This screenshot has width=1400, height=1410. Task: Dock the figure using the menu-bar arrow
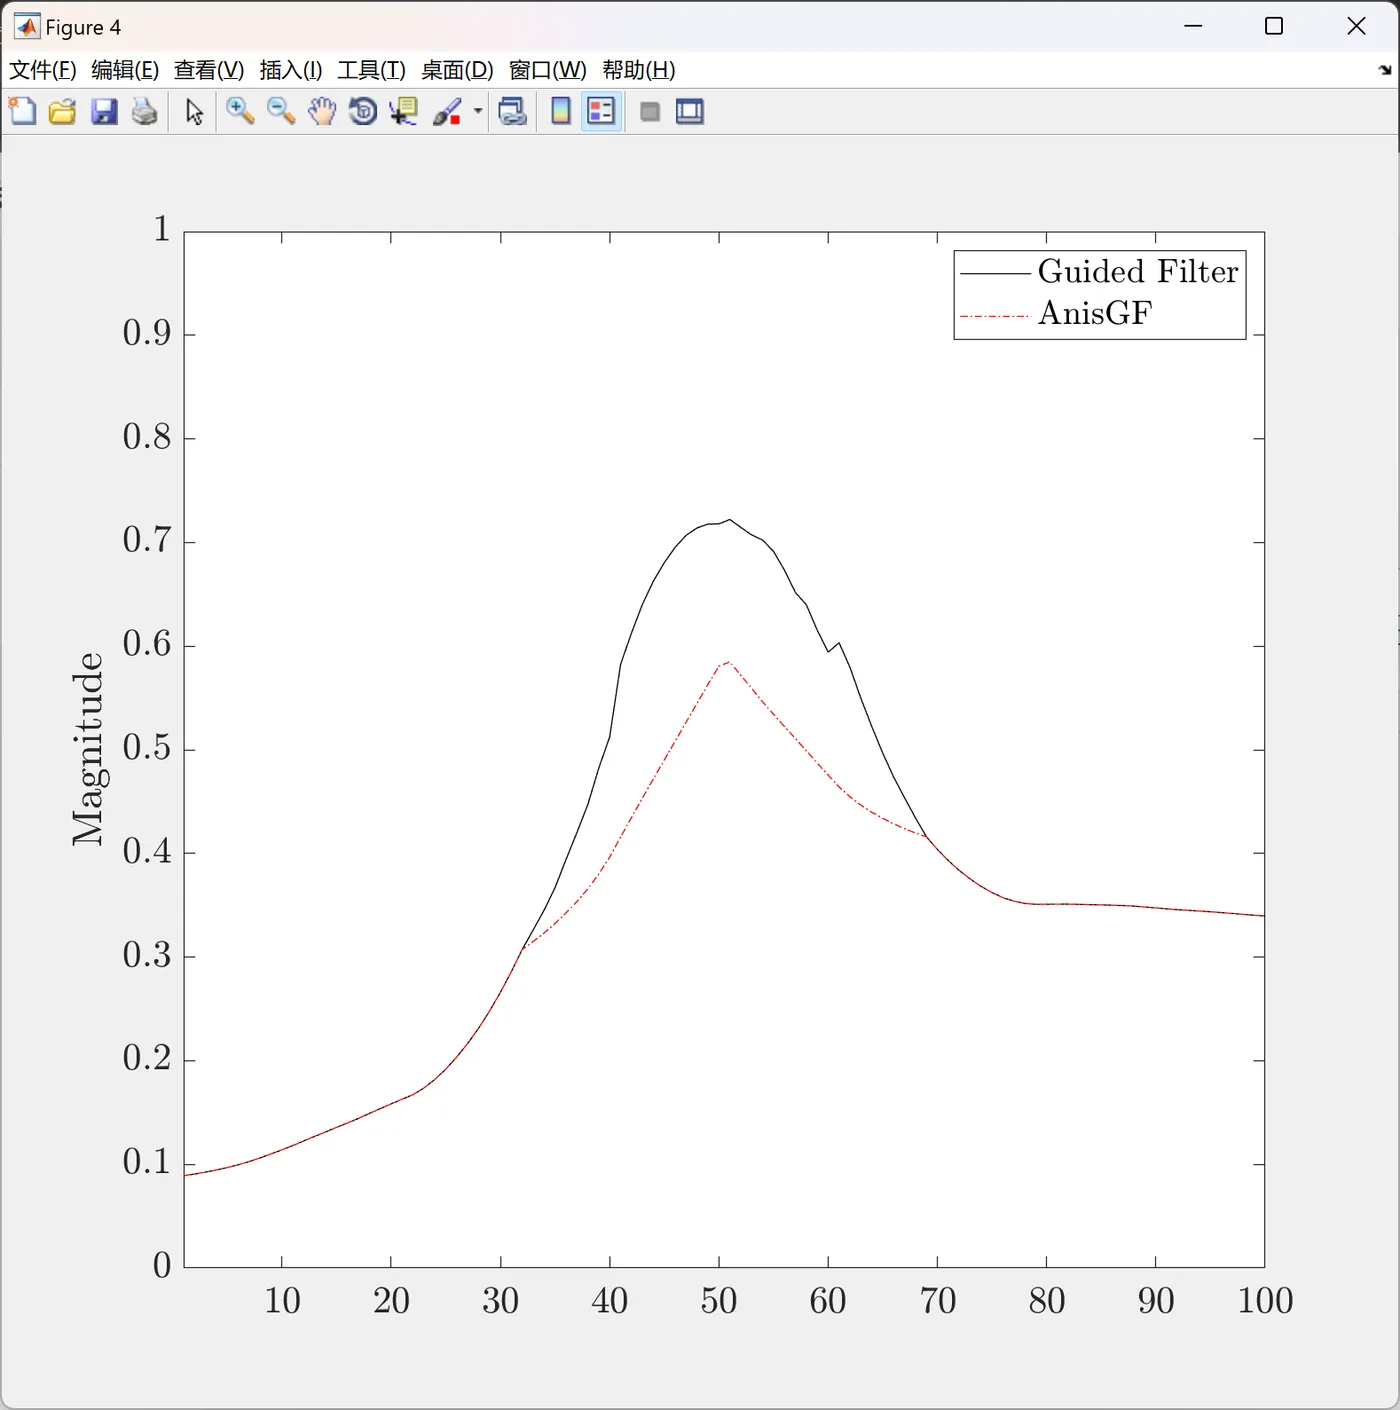[x=1385, y=70]
